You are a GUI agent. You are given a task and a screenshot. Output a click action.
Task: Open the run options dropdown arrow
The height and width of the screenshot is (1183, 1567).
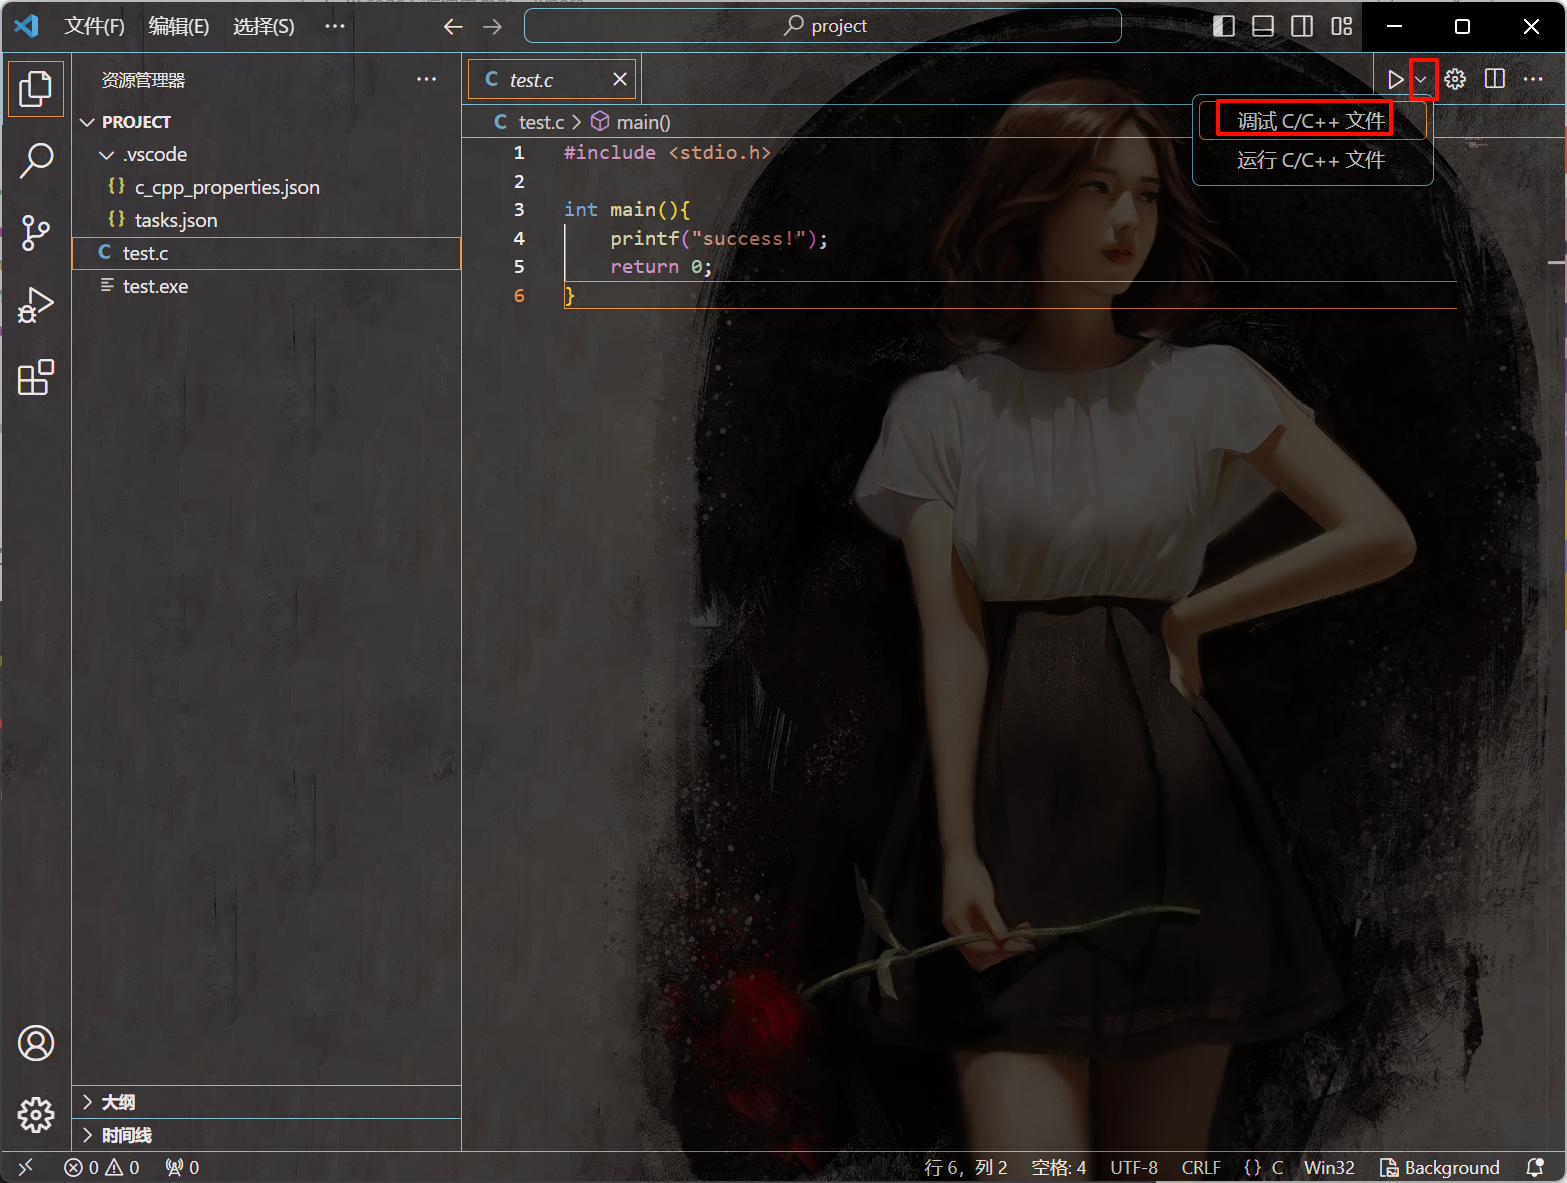pyautogui.click(x=1421, y=79)
